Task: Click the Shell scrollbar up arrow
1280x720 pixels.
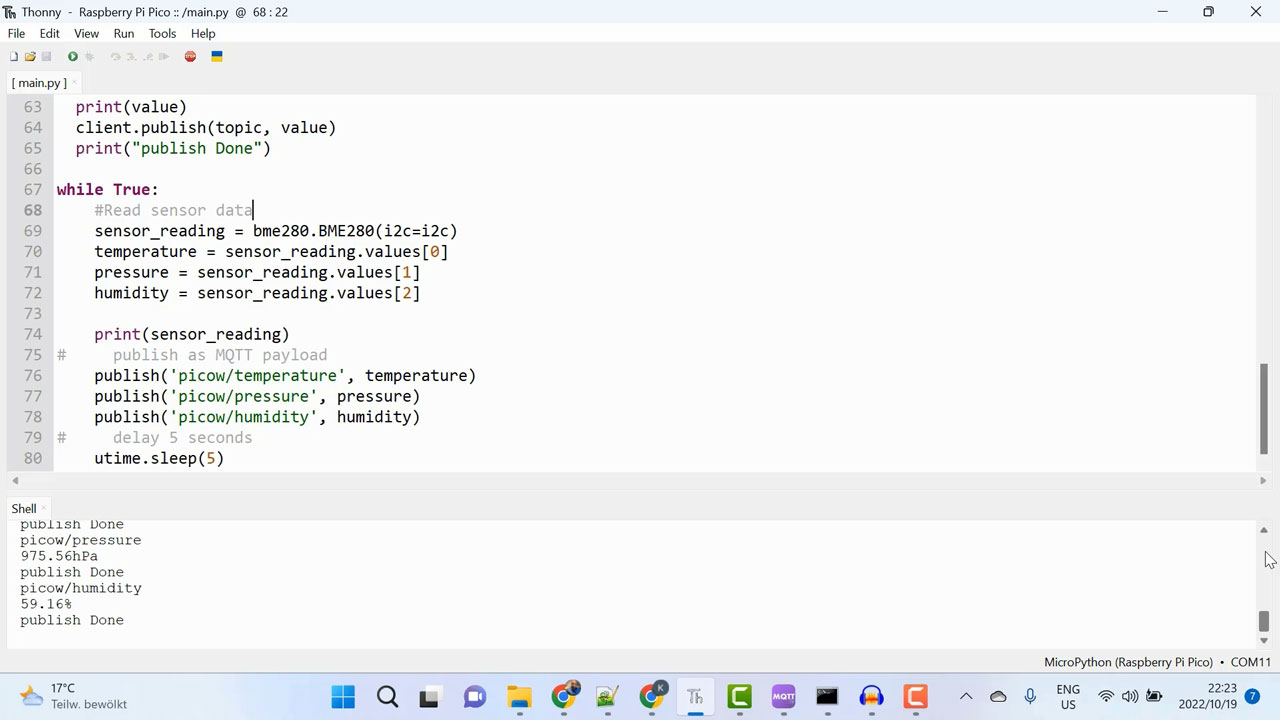Action: (1263, 530)
